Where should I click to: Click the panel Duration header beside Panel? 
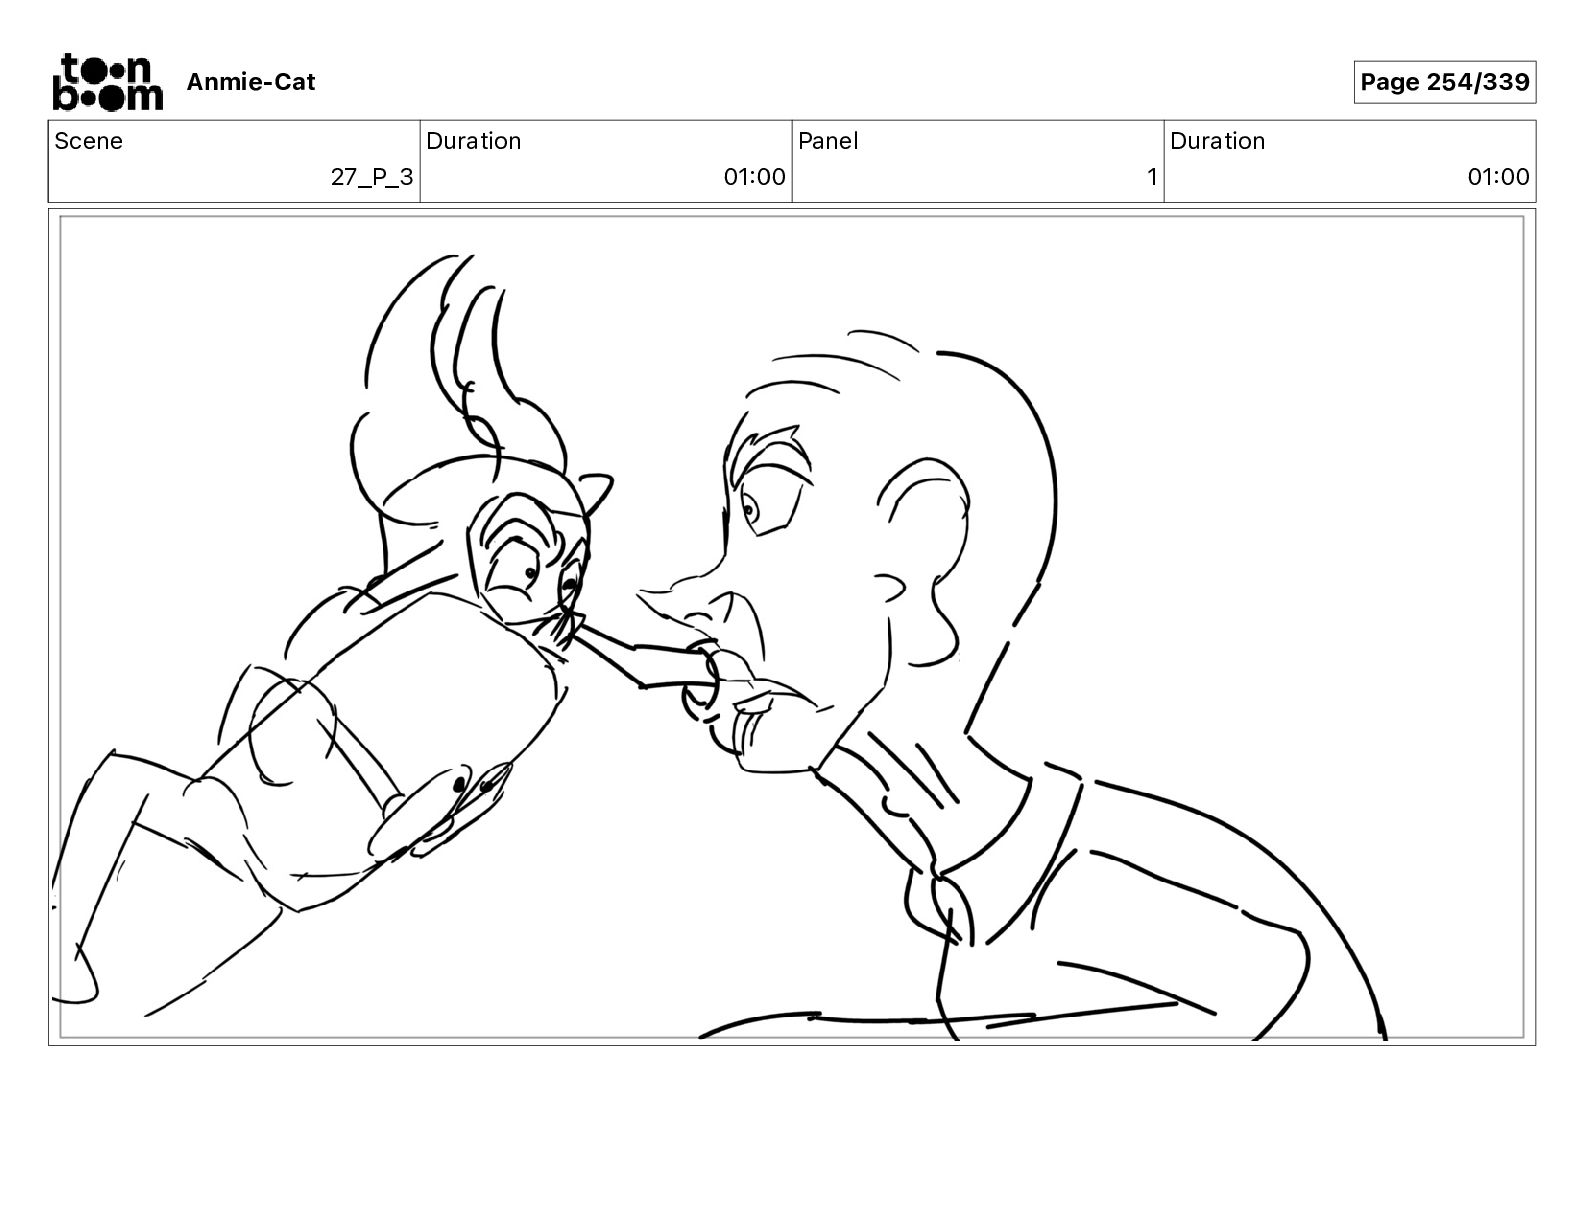pyautogui.click(x=1217, y=141)
